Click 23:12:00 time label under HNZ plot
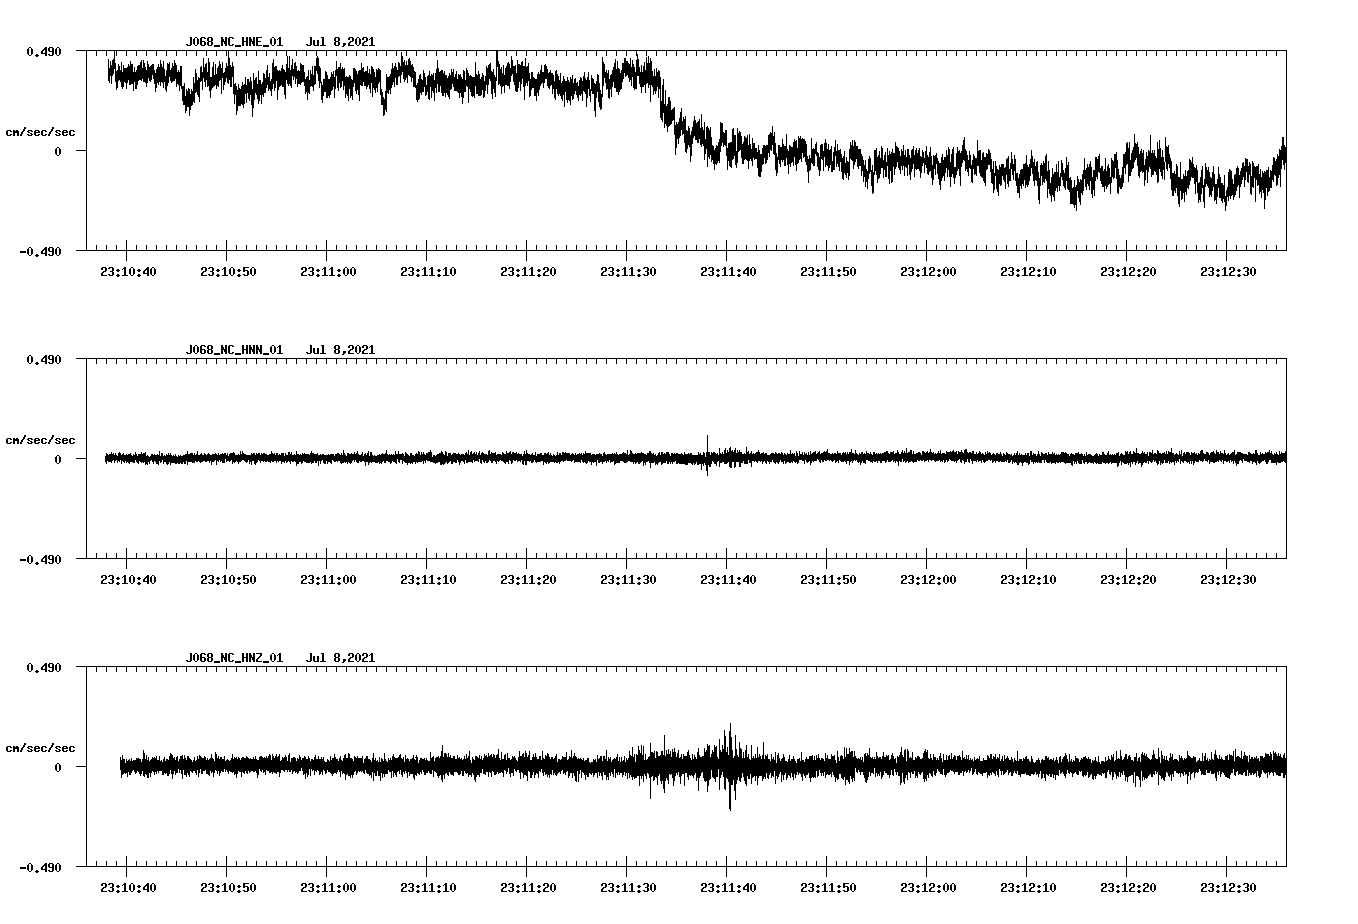This screenshot has height=924, width=1358. 928,888
